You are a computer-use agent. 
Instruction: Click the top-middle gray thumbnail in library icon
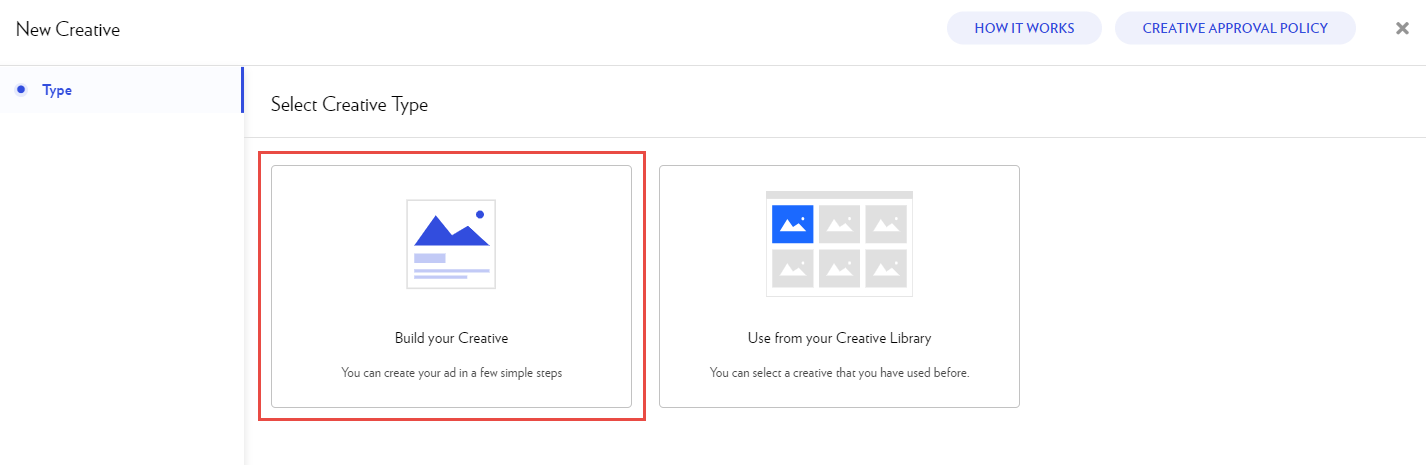(839, 224)
